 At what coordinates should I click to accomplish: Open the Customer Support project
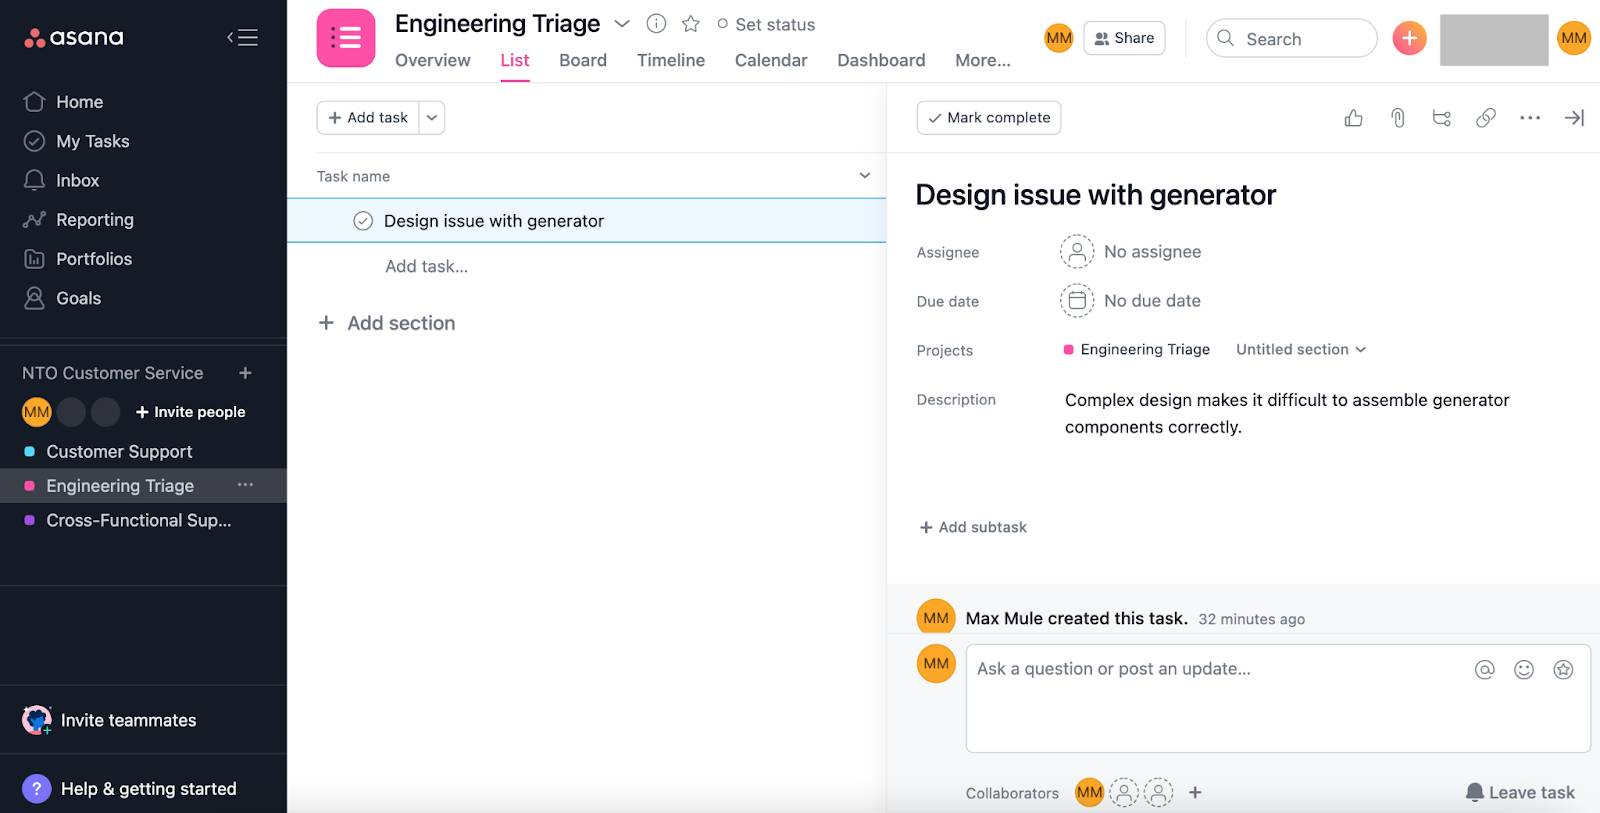tap(119, 451)
